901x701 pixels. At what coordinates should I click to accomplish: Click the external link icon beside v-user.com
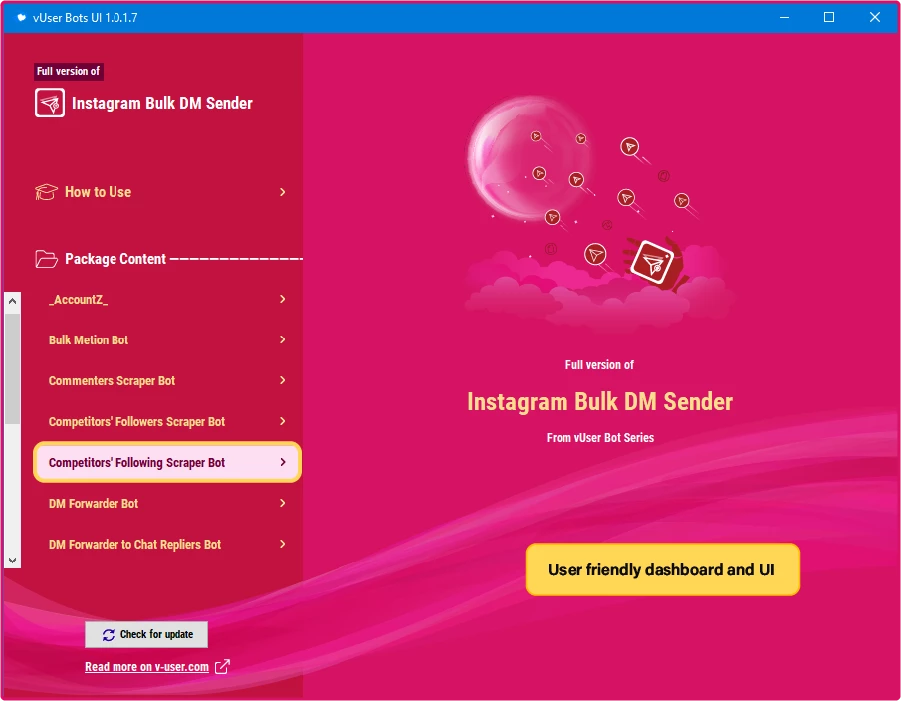[x=222, y=667]
